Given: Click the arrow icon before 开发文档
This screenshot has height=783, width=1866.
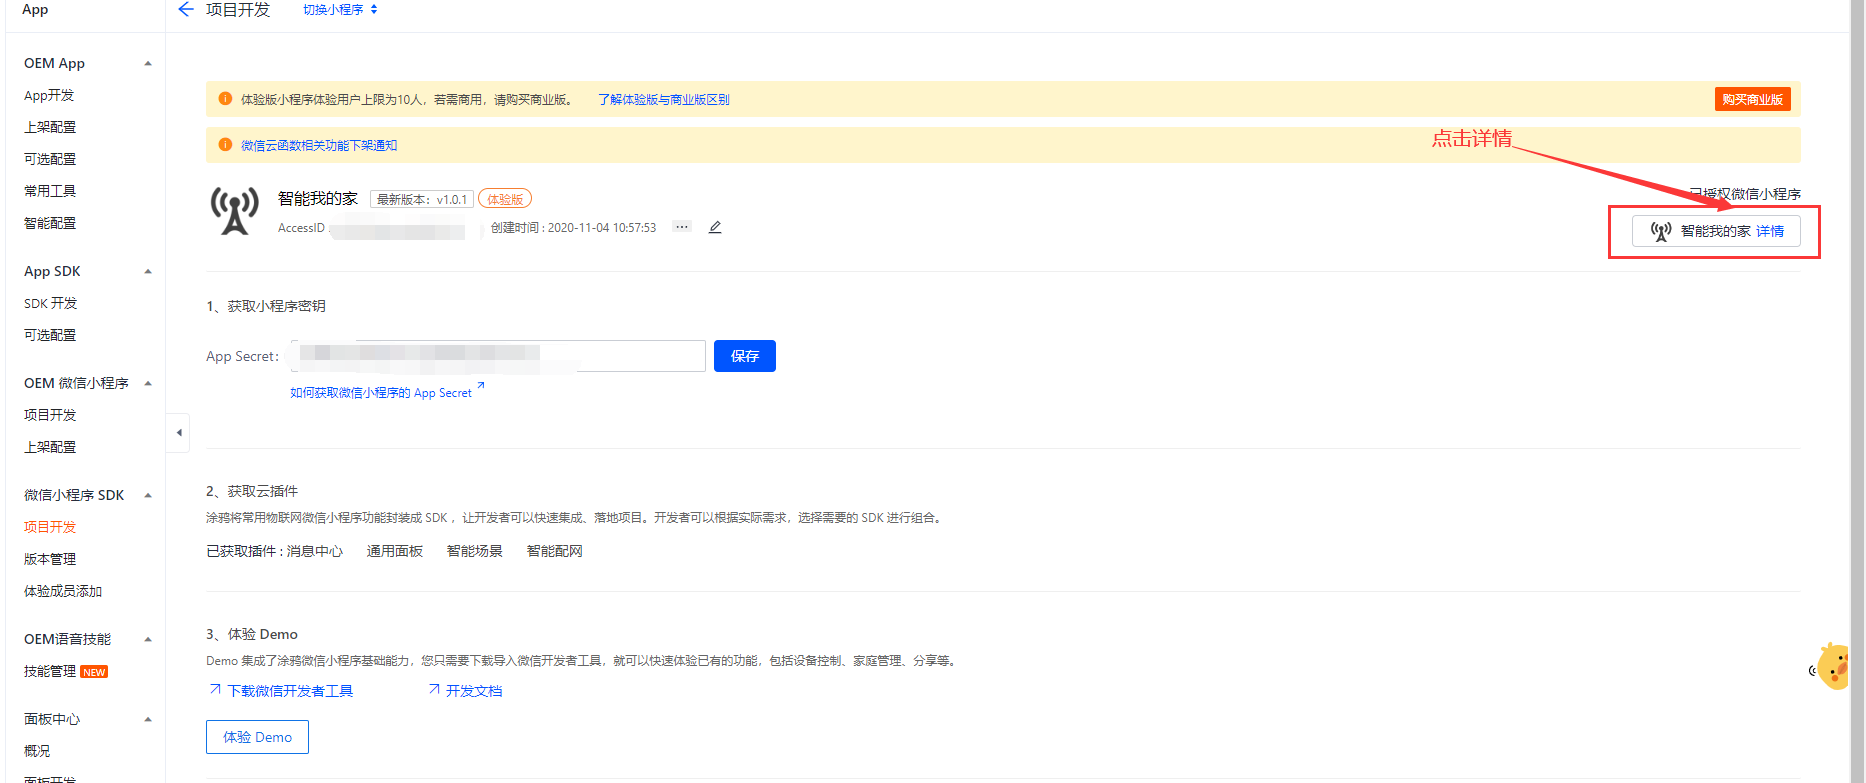Looking at the screenshot, I should [434, 689].
